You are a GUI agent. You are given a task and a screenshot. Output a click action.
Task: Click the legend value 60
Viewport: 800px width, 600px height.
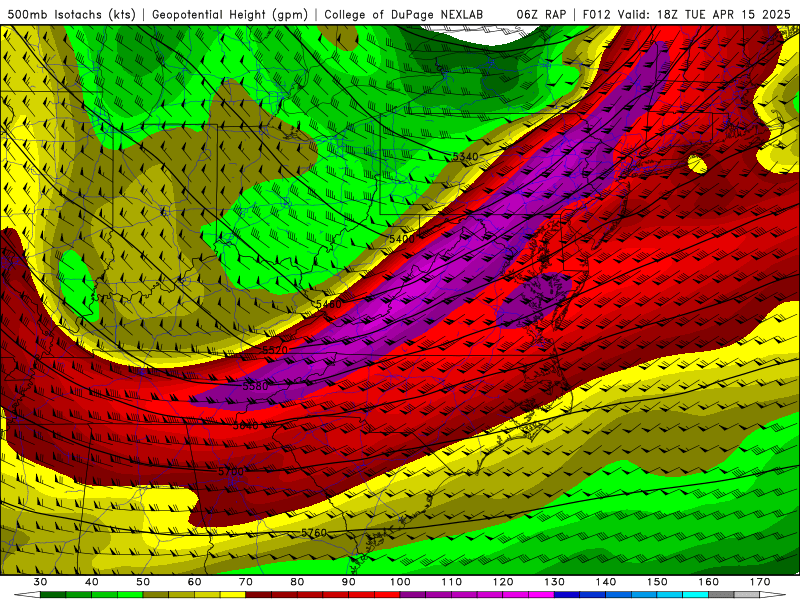coord(194,582)
